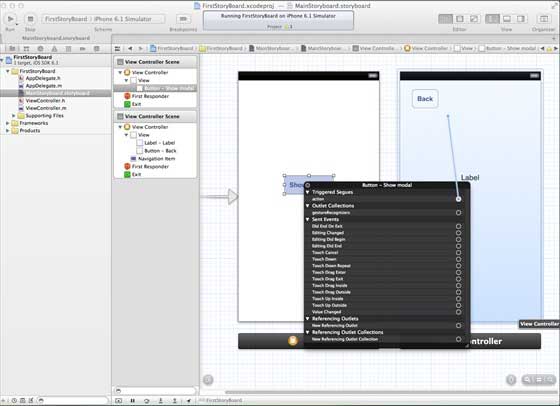Click the Touch Up Inside connection circle
560x406 pixels.
pos(458,299)
